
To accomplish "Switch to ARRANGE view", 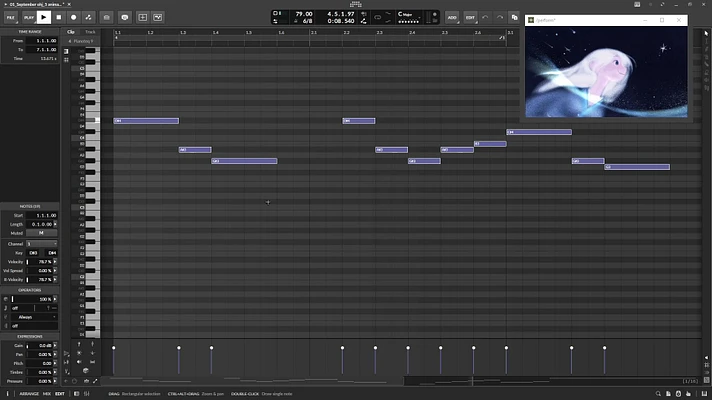I will click(29, 394).
